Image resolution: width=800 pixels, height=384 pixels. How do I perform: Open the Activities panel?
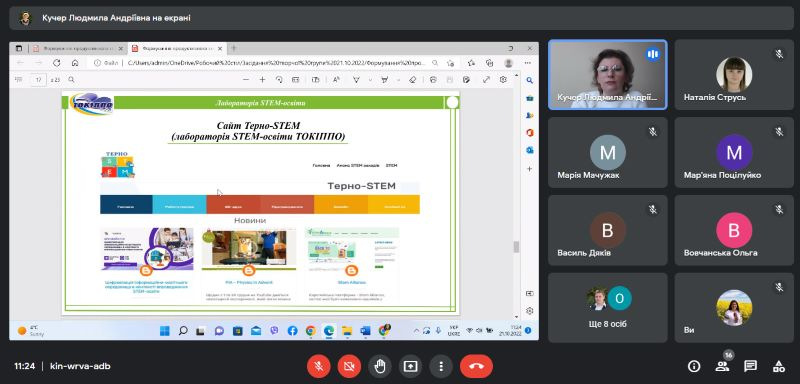[779, 366]
